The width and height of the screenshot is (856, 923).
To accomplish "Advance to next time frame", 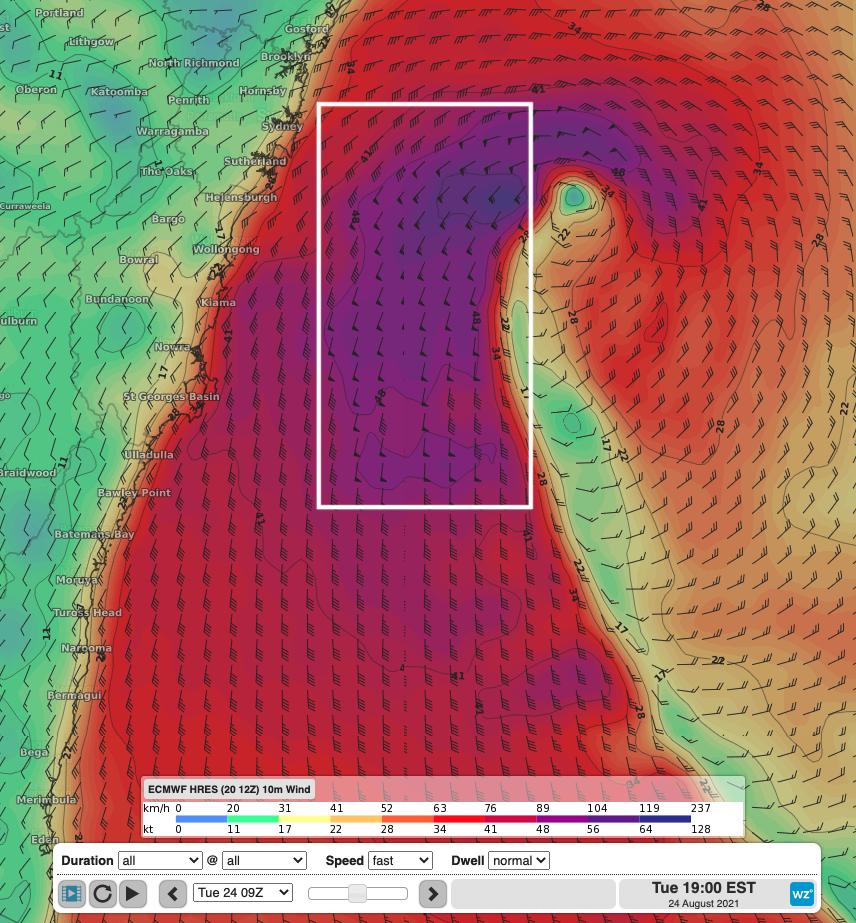I will tap(432, 893).
